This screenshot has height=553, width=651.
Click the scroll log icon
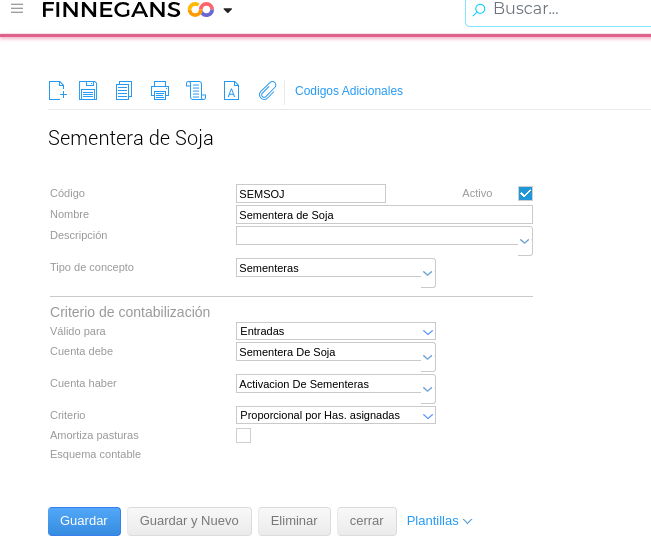click(196, 91)
